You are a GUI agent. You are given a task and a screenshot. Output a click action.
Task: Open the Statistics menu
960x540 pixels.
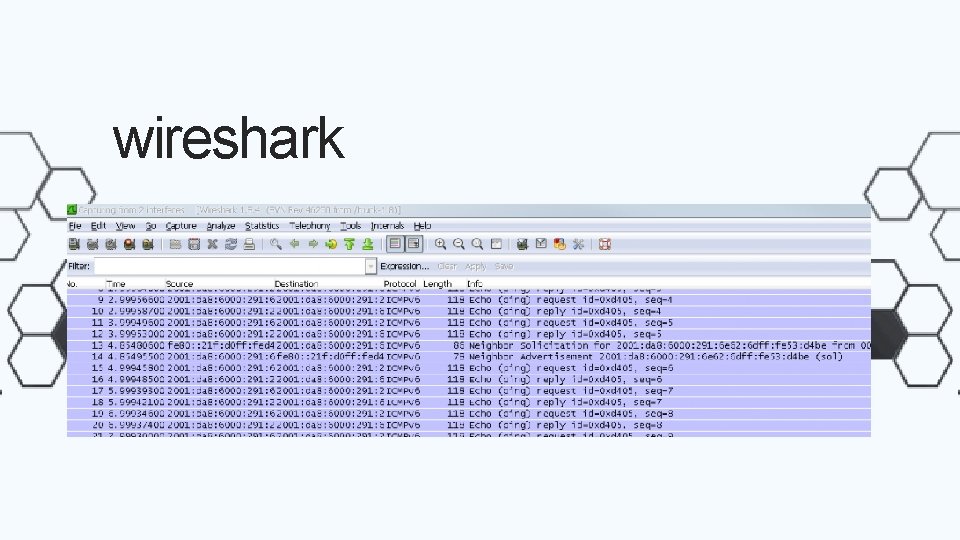click(x=262, y=226)
